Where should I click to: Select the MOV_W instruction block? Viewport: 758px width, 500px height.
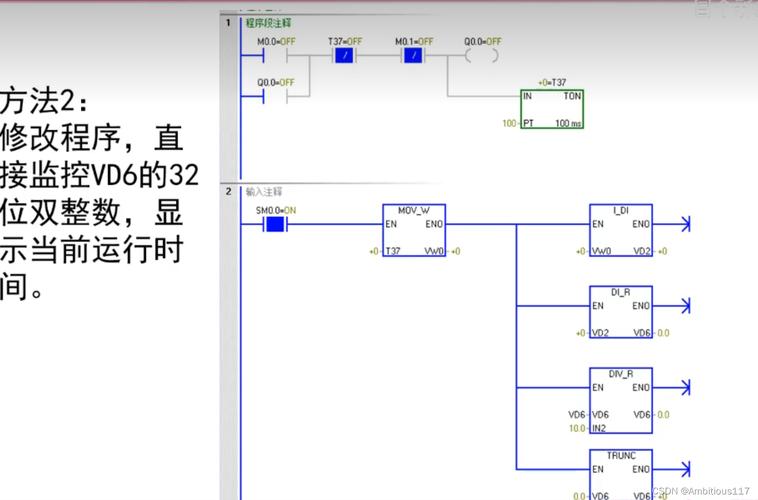pos(414,230)
